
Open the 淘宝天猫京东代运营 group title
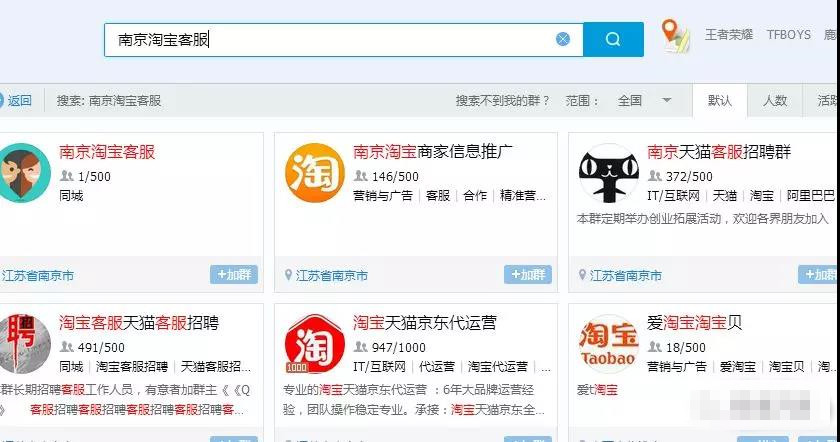(425, 323)
